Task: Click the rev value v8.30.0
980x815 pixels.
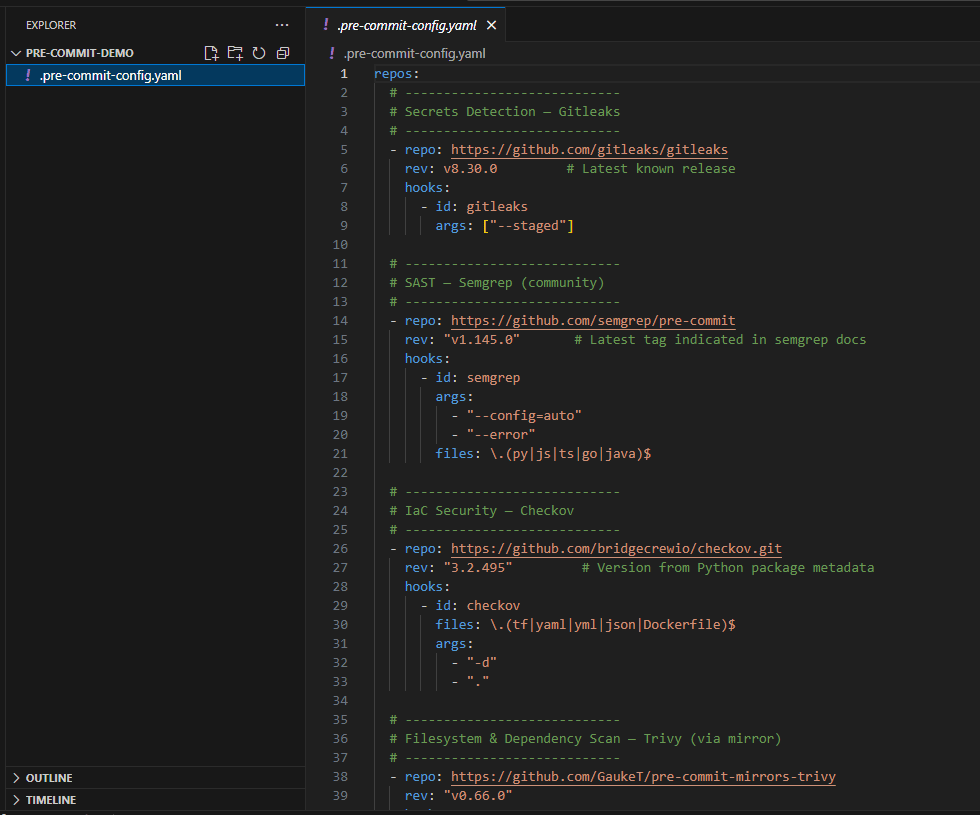Action: tap(470, 169)
